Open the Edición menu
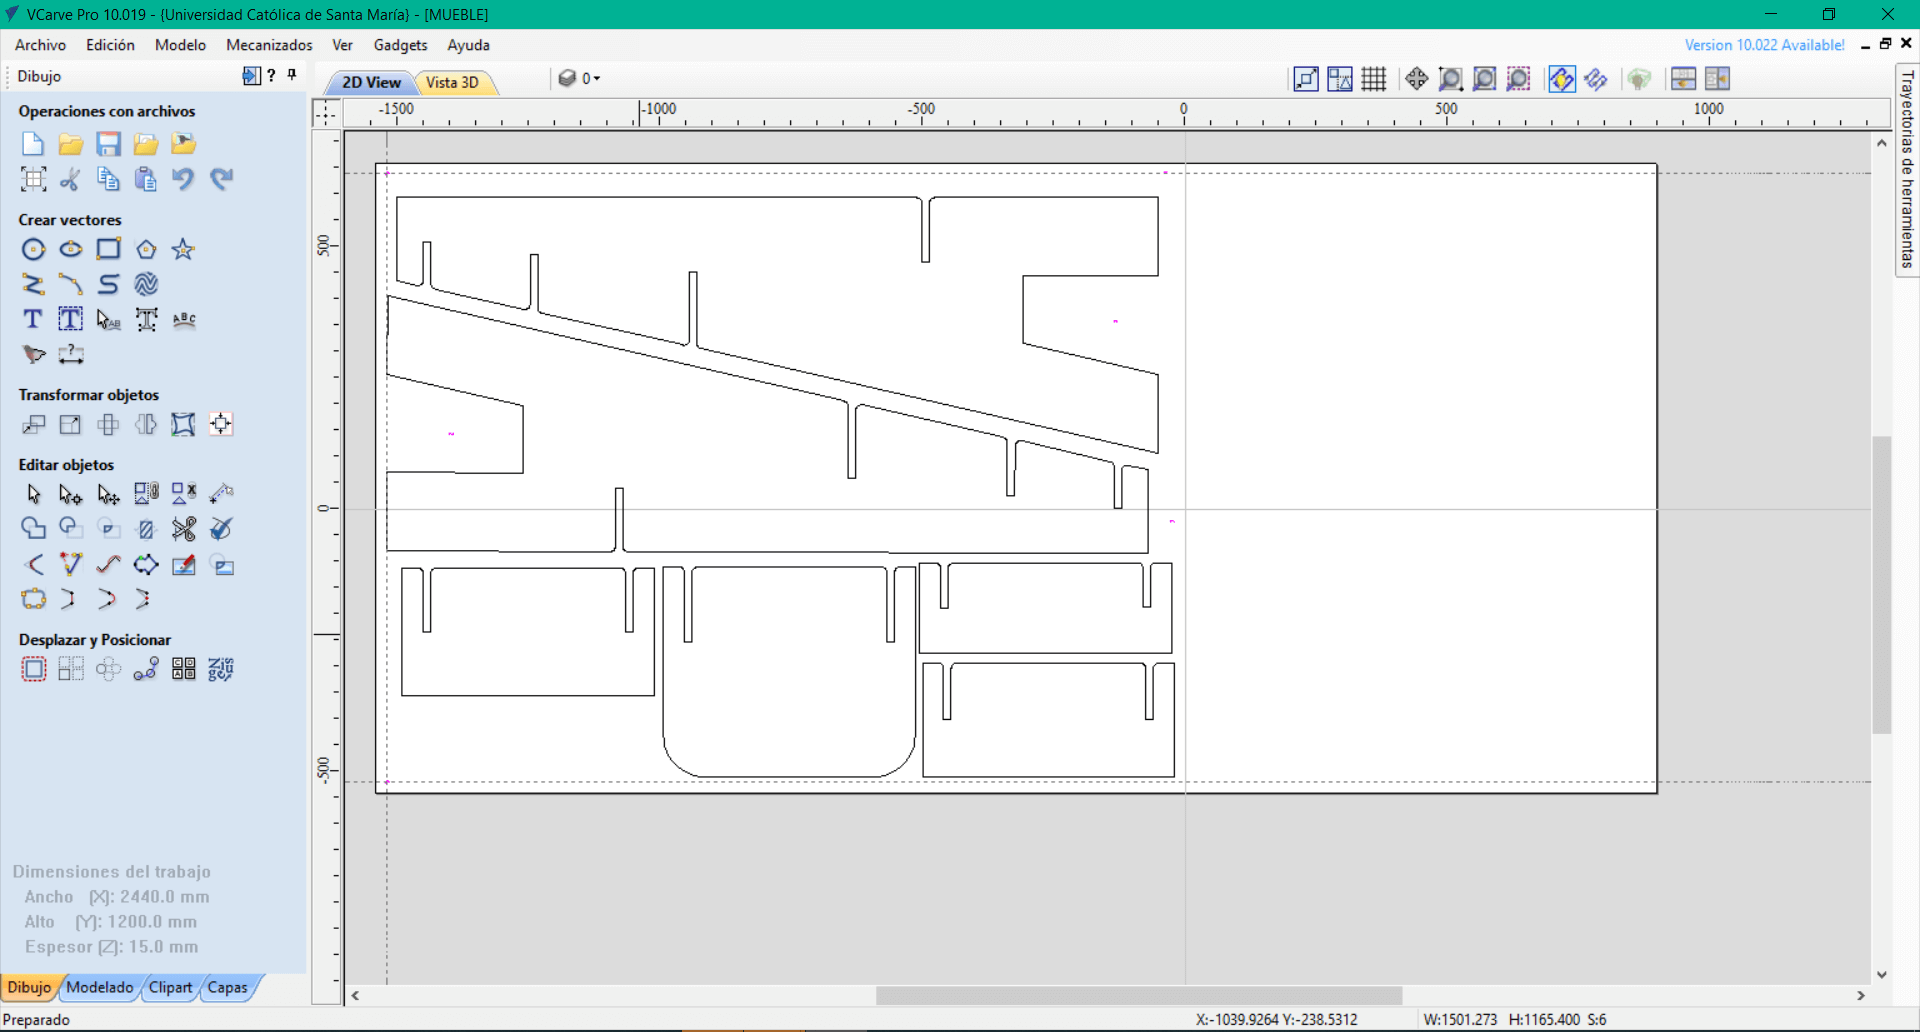Image resolution: width=1920 pixels, height=1032 pixels. pyautogui.click(x=110, y=45)
